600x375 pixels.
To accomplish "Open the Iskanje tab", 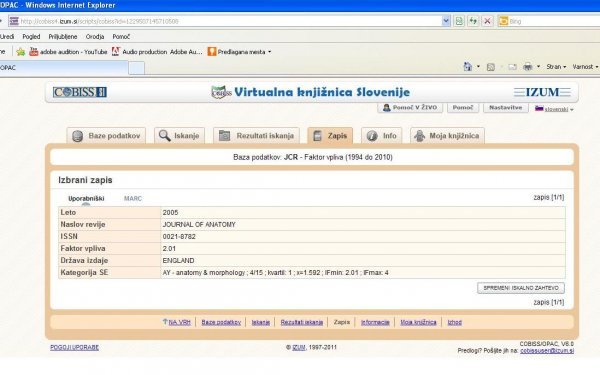I will [x=179, y=135].
